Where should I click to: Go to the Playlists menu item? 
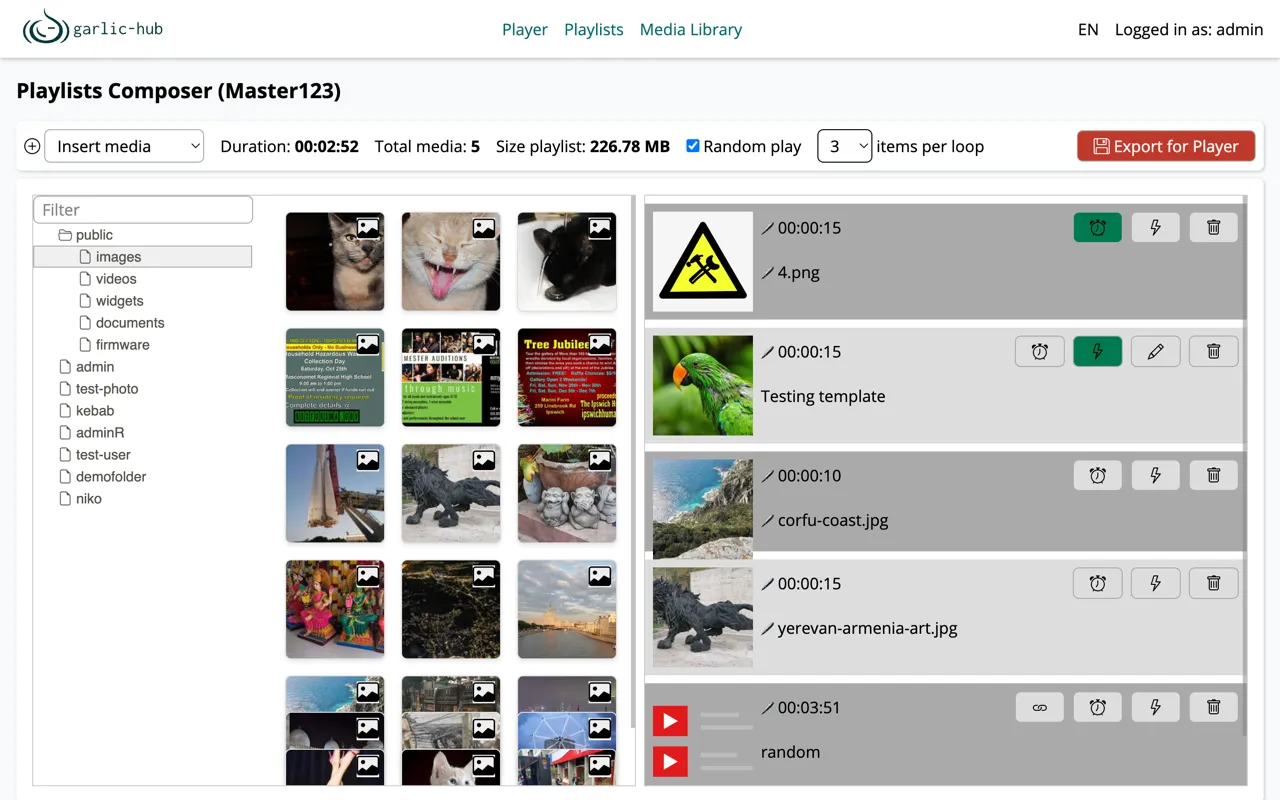(594, 30)
